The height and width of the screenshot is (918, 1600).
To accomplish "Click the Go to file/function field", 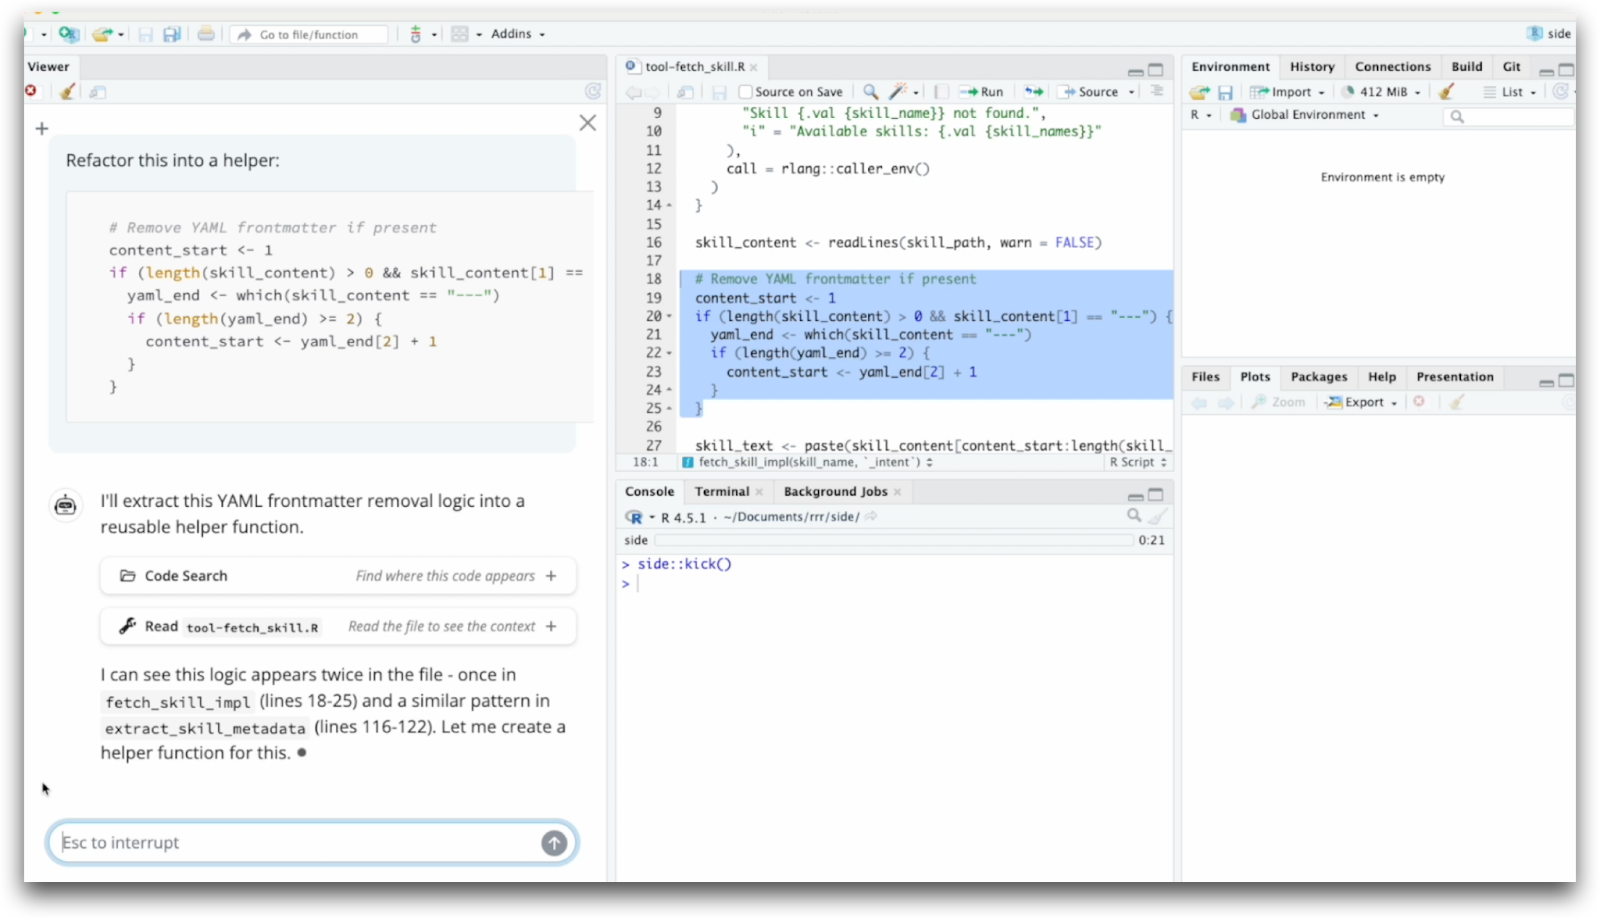I will coord(310,35).
